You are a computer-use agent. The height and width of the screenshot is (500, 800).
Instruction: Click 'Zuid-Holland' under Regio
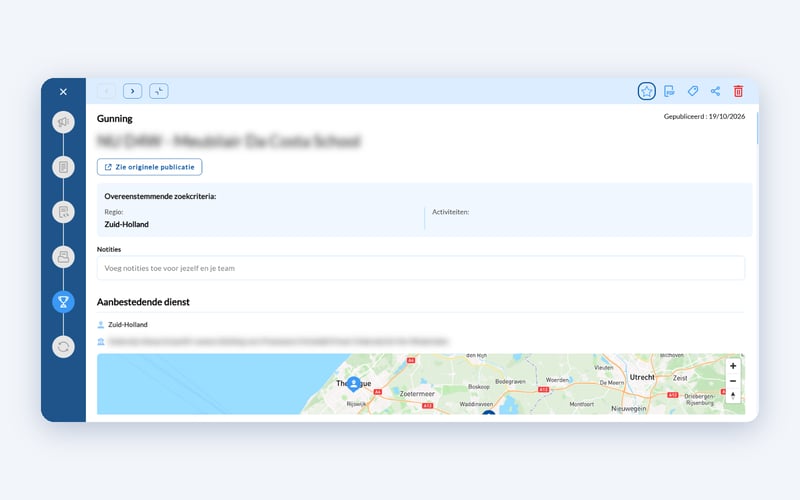tap(127, 224)
